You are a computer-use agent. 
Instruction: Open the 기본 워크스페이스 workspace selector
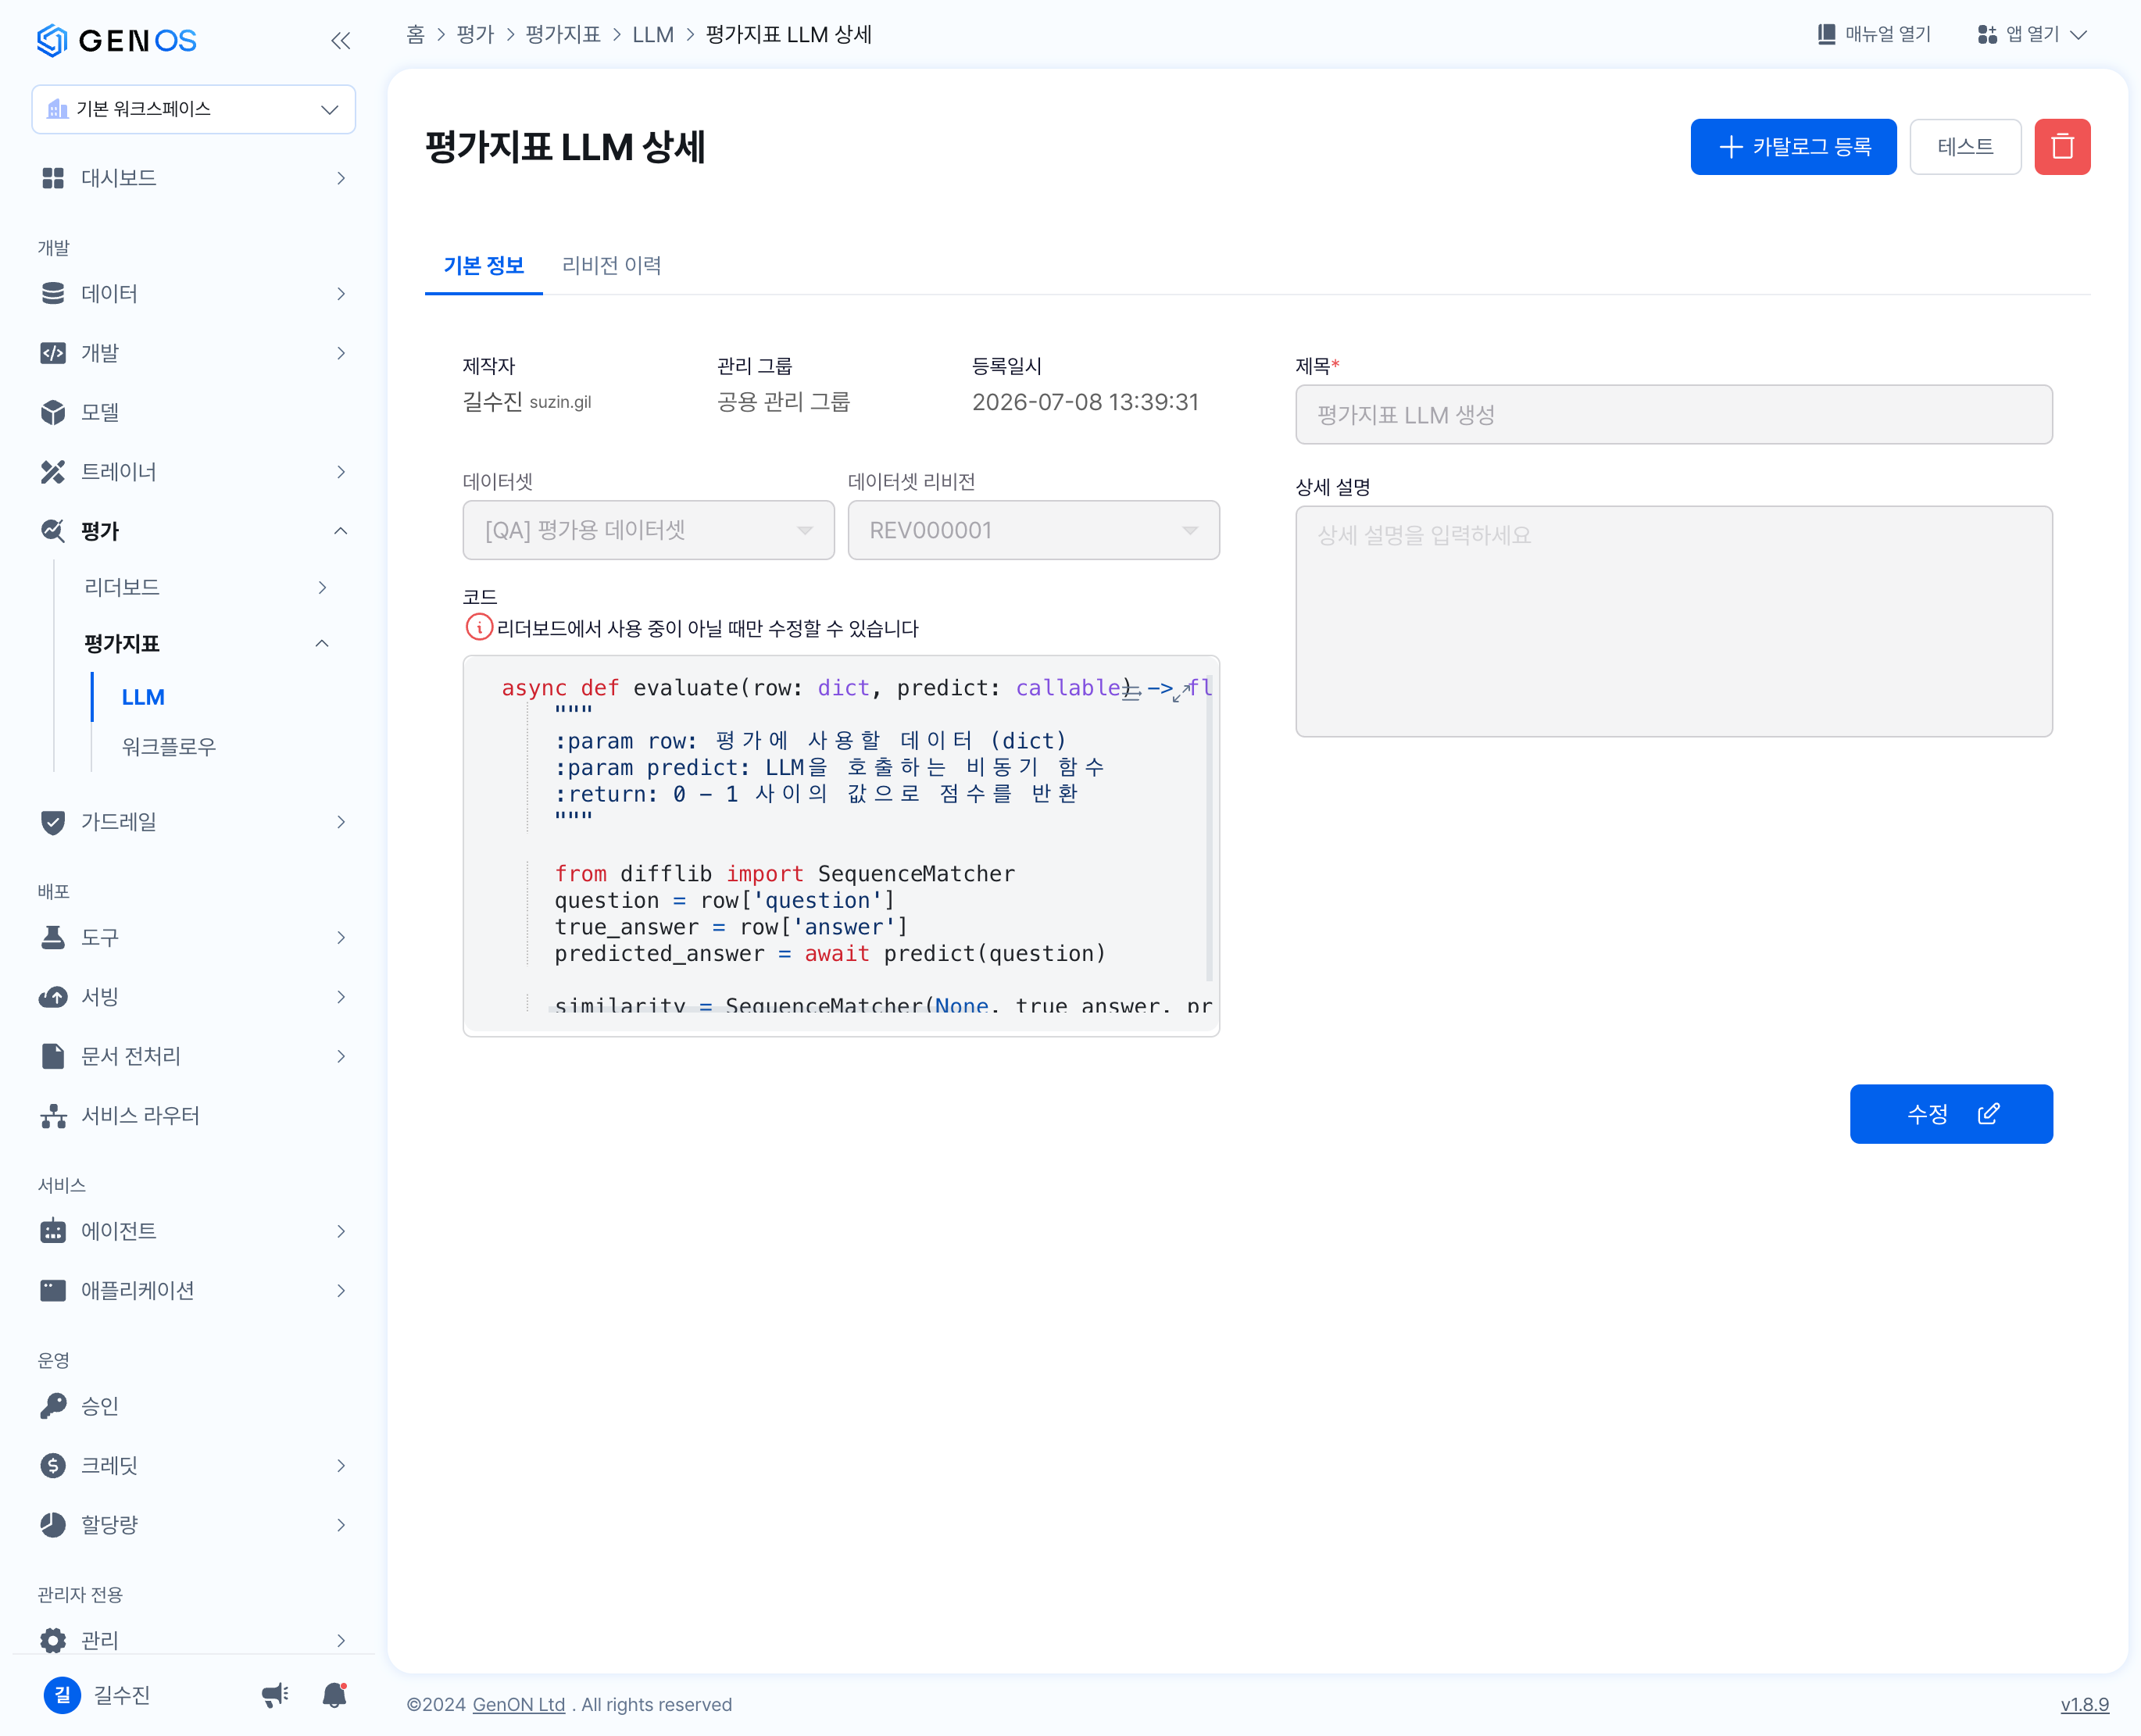(x=194, y=109)
